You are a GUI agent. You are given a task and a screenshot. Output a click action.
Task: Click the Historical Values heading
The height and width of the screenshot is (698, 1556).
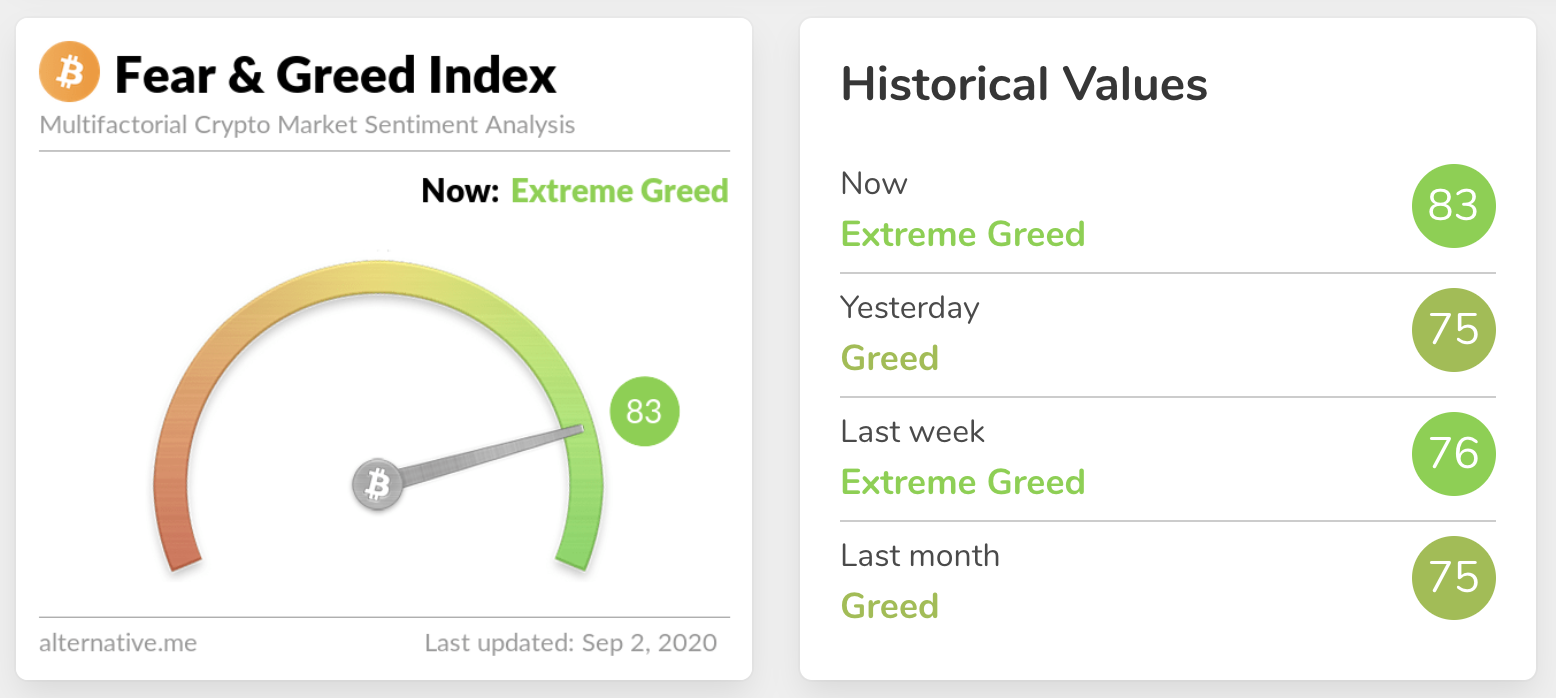tap(1024, 84)
